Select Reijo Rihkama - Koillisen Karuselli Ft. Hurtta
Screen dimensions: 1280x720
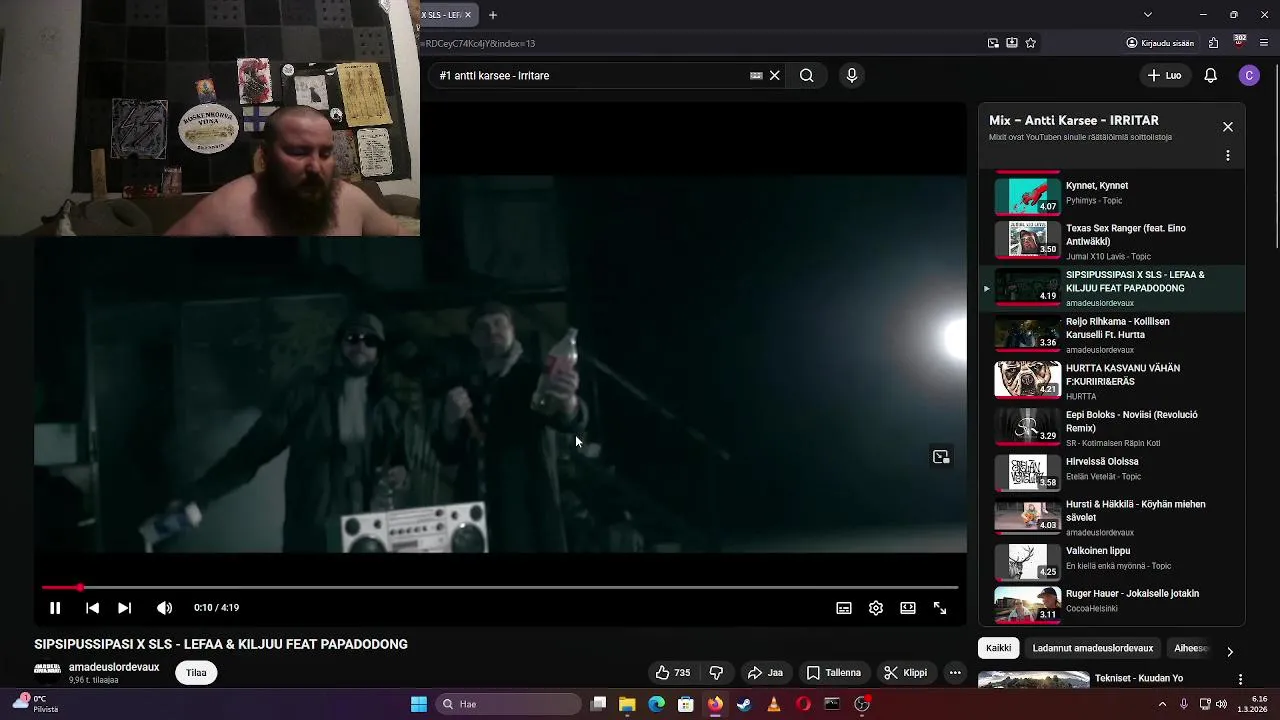coord(1110,334)
